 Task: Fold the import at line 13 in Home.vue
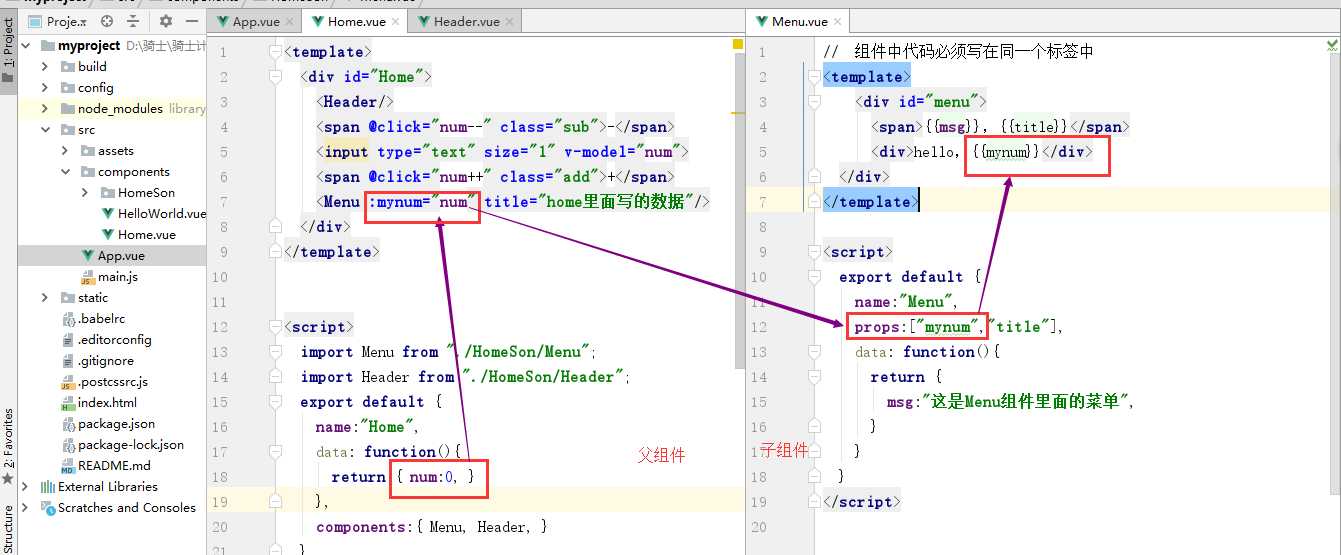point(276,352)
